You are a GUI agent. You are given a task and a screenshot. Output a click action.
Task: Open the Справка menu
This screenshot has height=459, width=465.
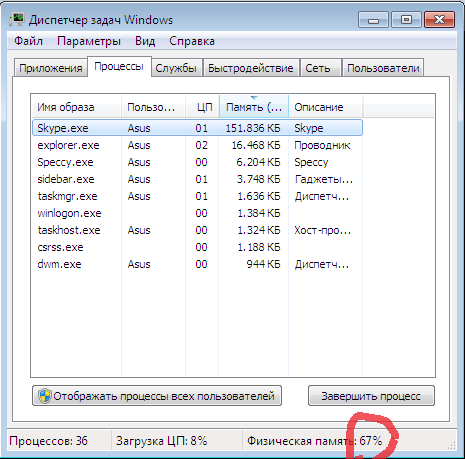tap(192, 41)
